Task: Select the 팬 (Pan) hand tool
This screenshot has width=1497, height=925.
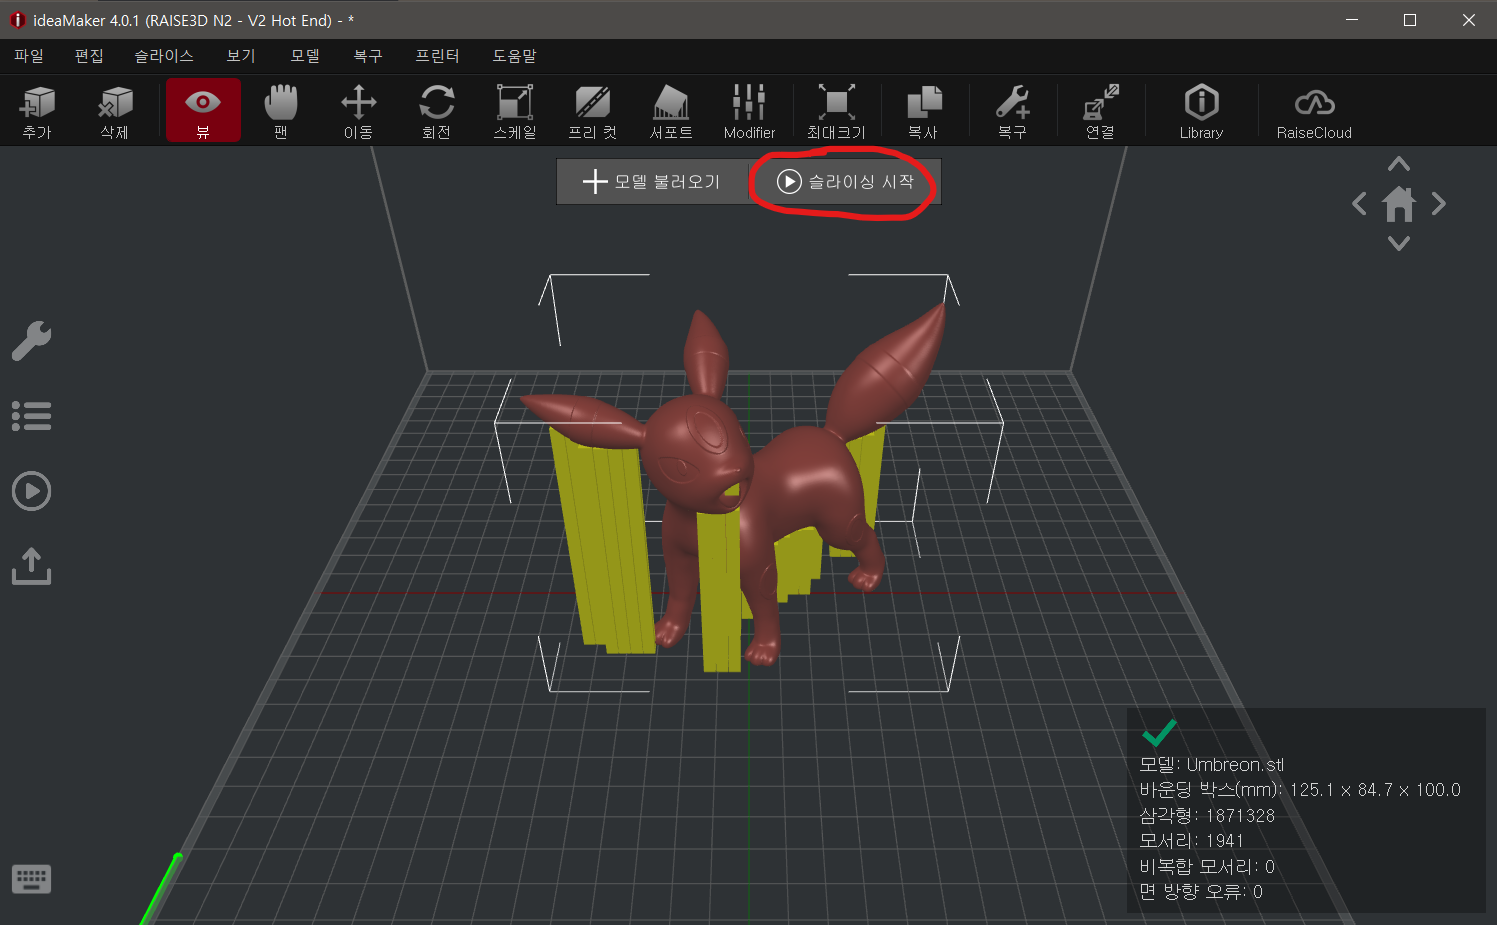Action: [x=281, y=111]
